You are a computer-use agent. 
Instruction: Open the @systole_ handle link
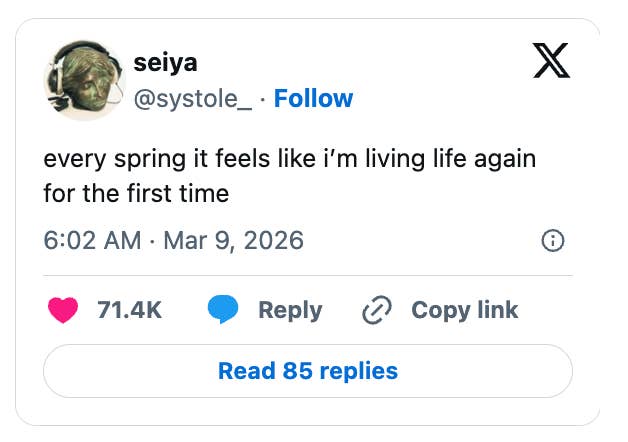click(190, 98)
